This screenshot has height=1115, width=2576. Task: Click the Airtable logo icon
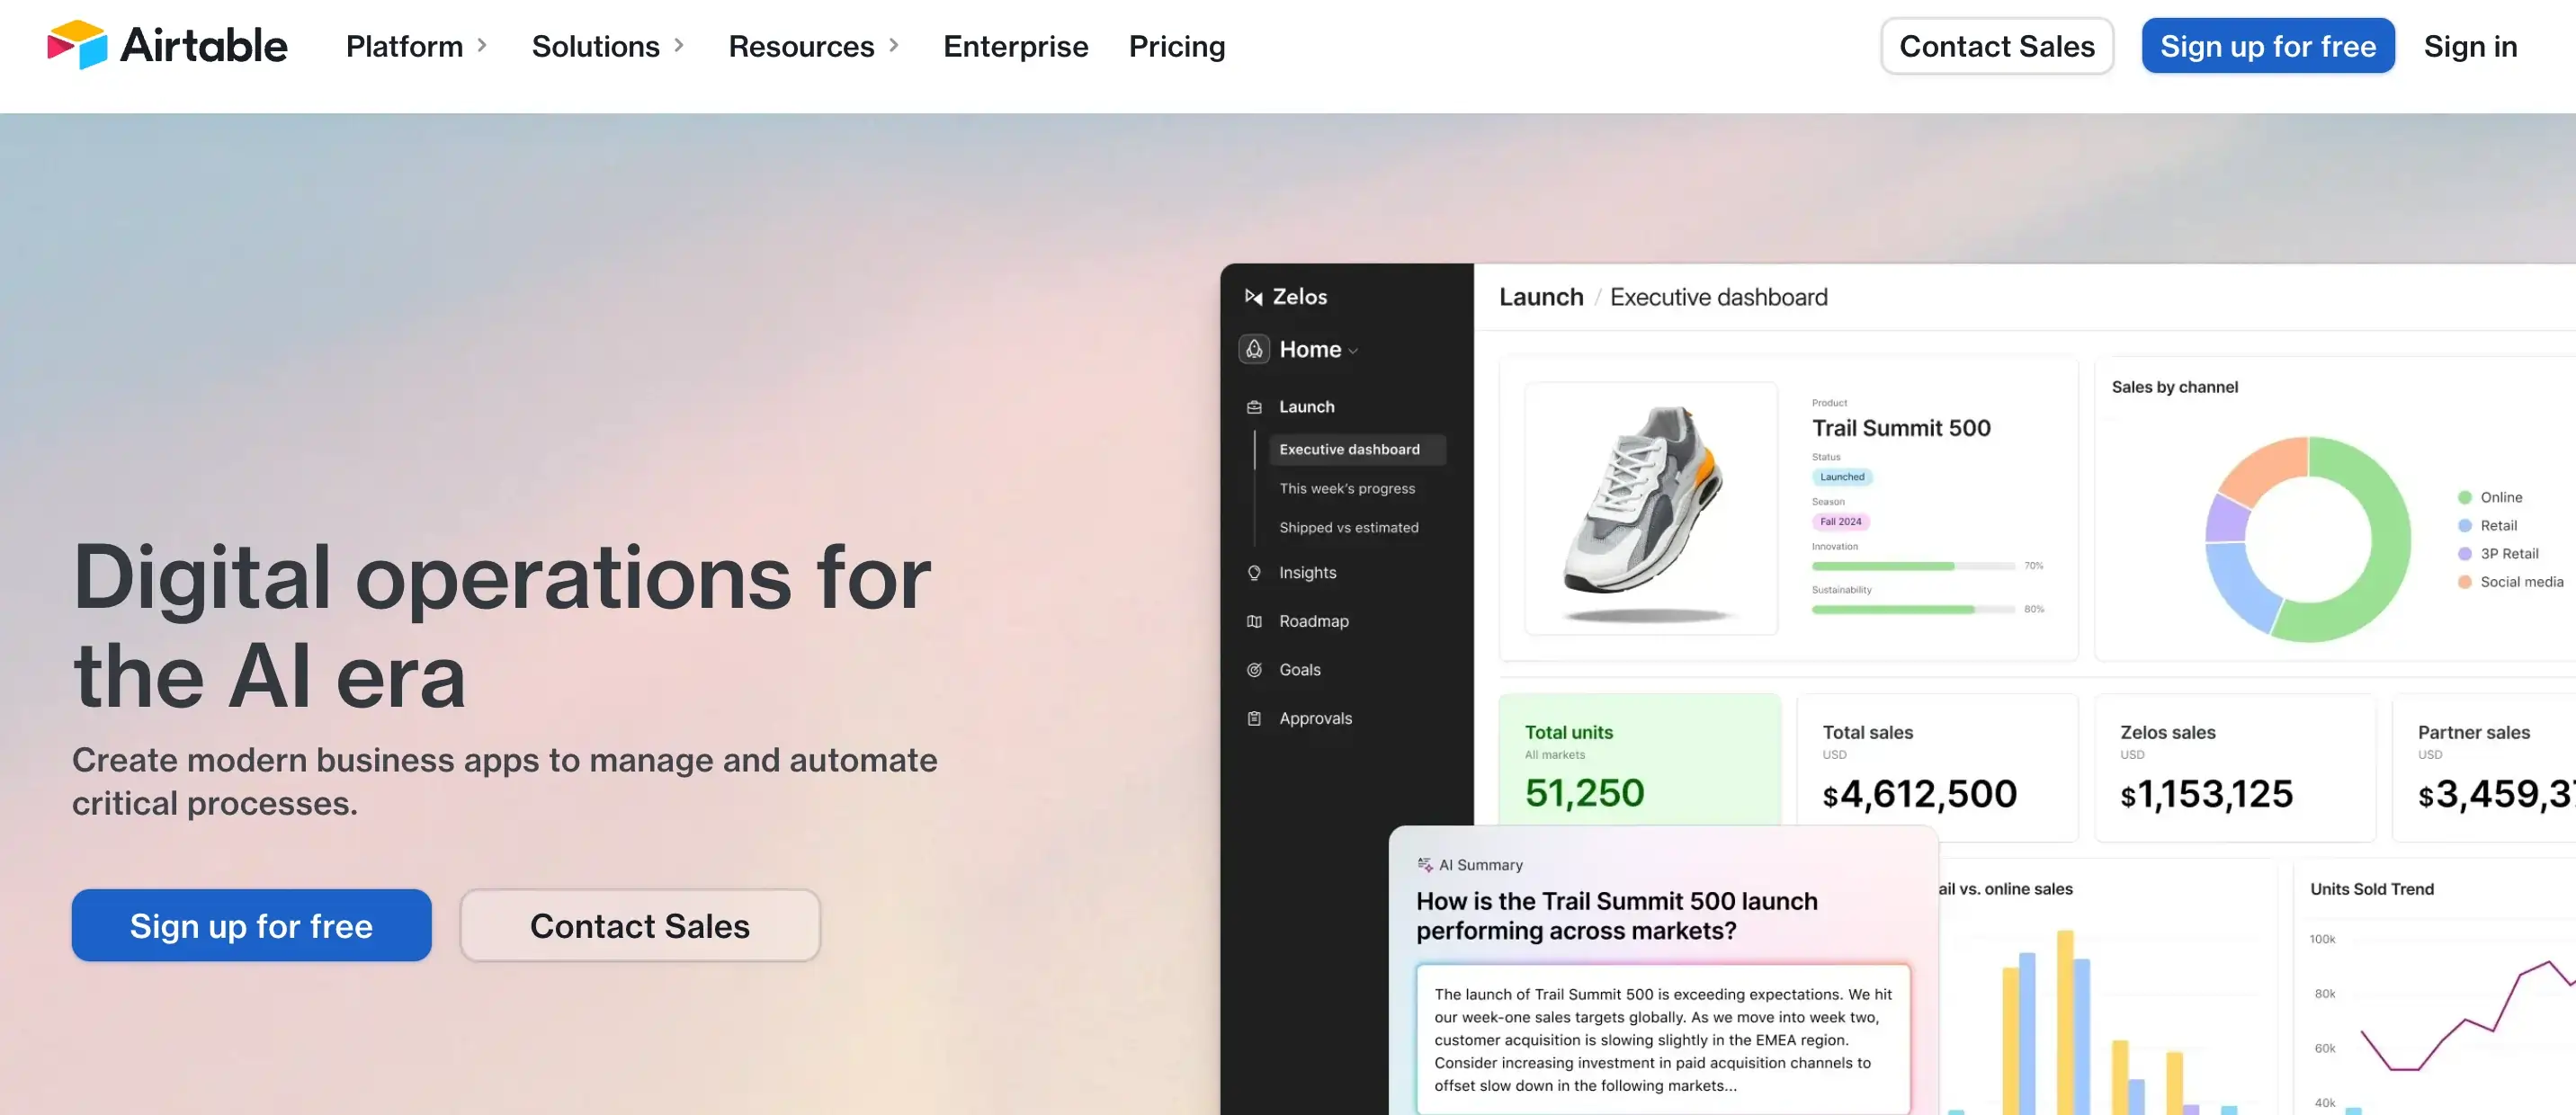(77, 45)
